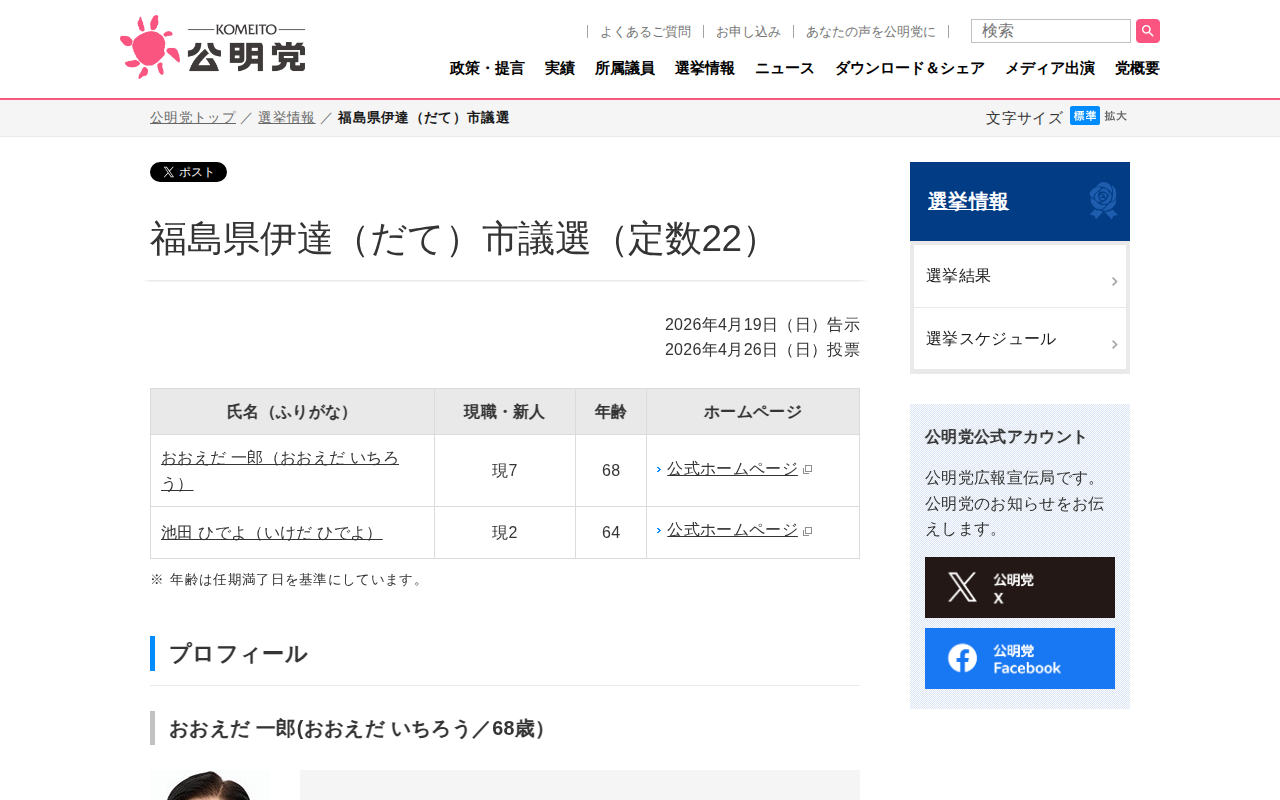Click the 現2 table cell
The width and height of the screenshot is (1280, 800).
(505, 532)
